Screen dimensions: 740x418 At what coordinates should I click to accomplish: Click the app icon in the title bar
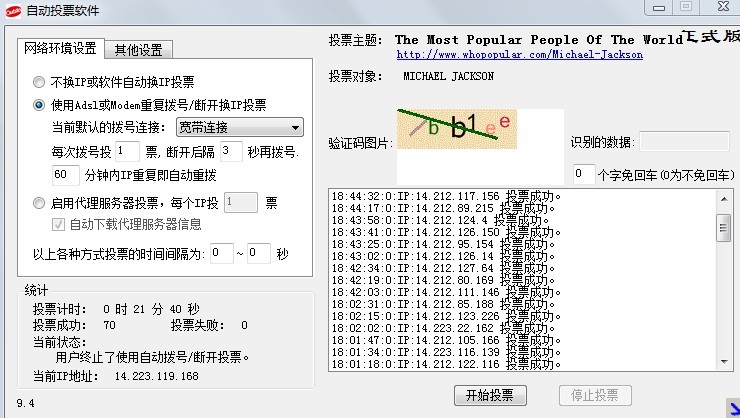[12, 9]
